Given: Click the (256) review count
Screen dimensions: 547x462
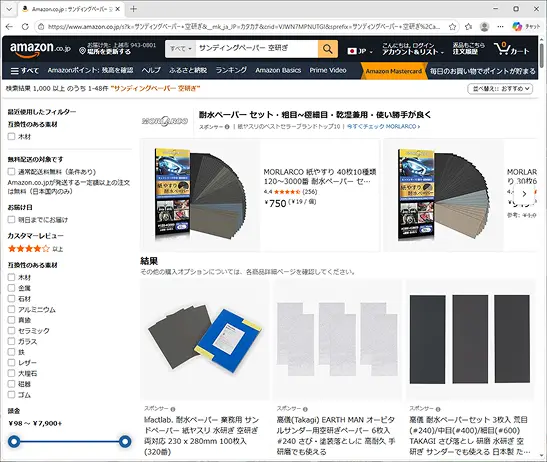Looking at the screenshot, I should coord(309,192).
